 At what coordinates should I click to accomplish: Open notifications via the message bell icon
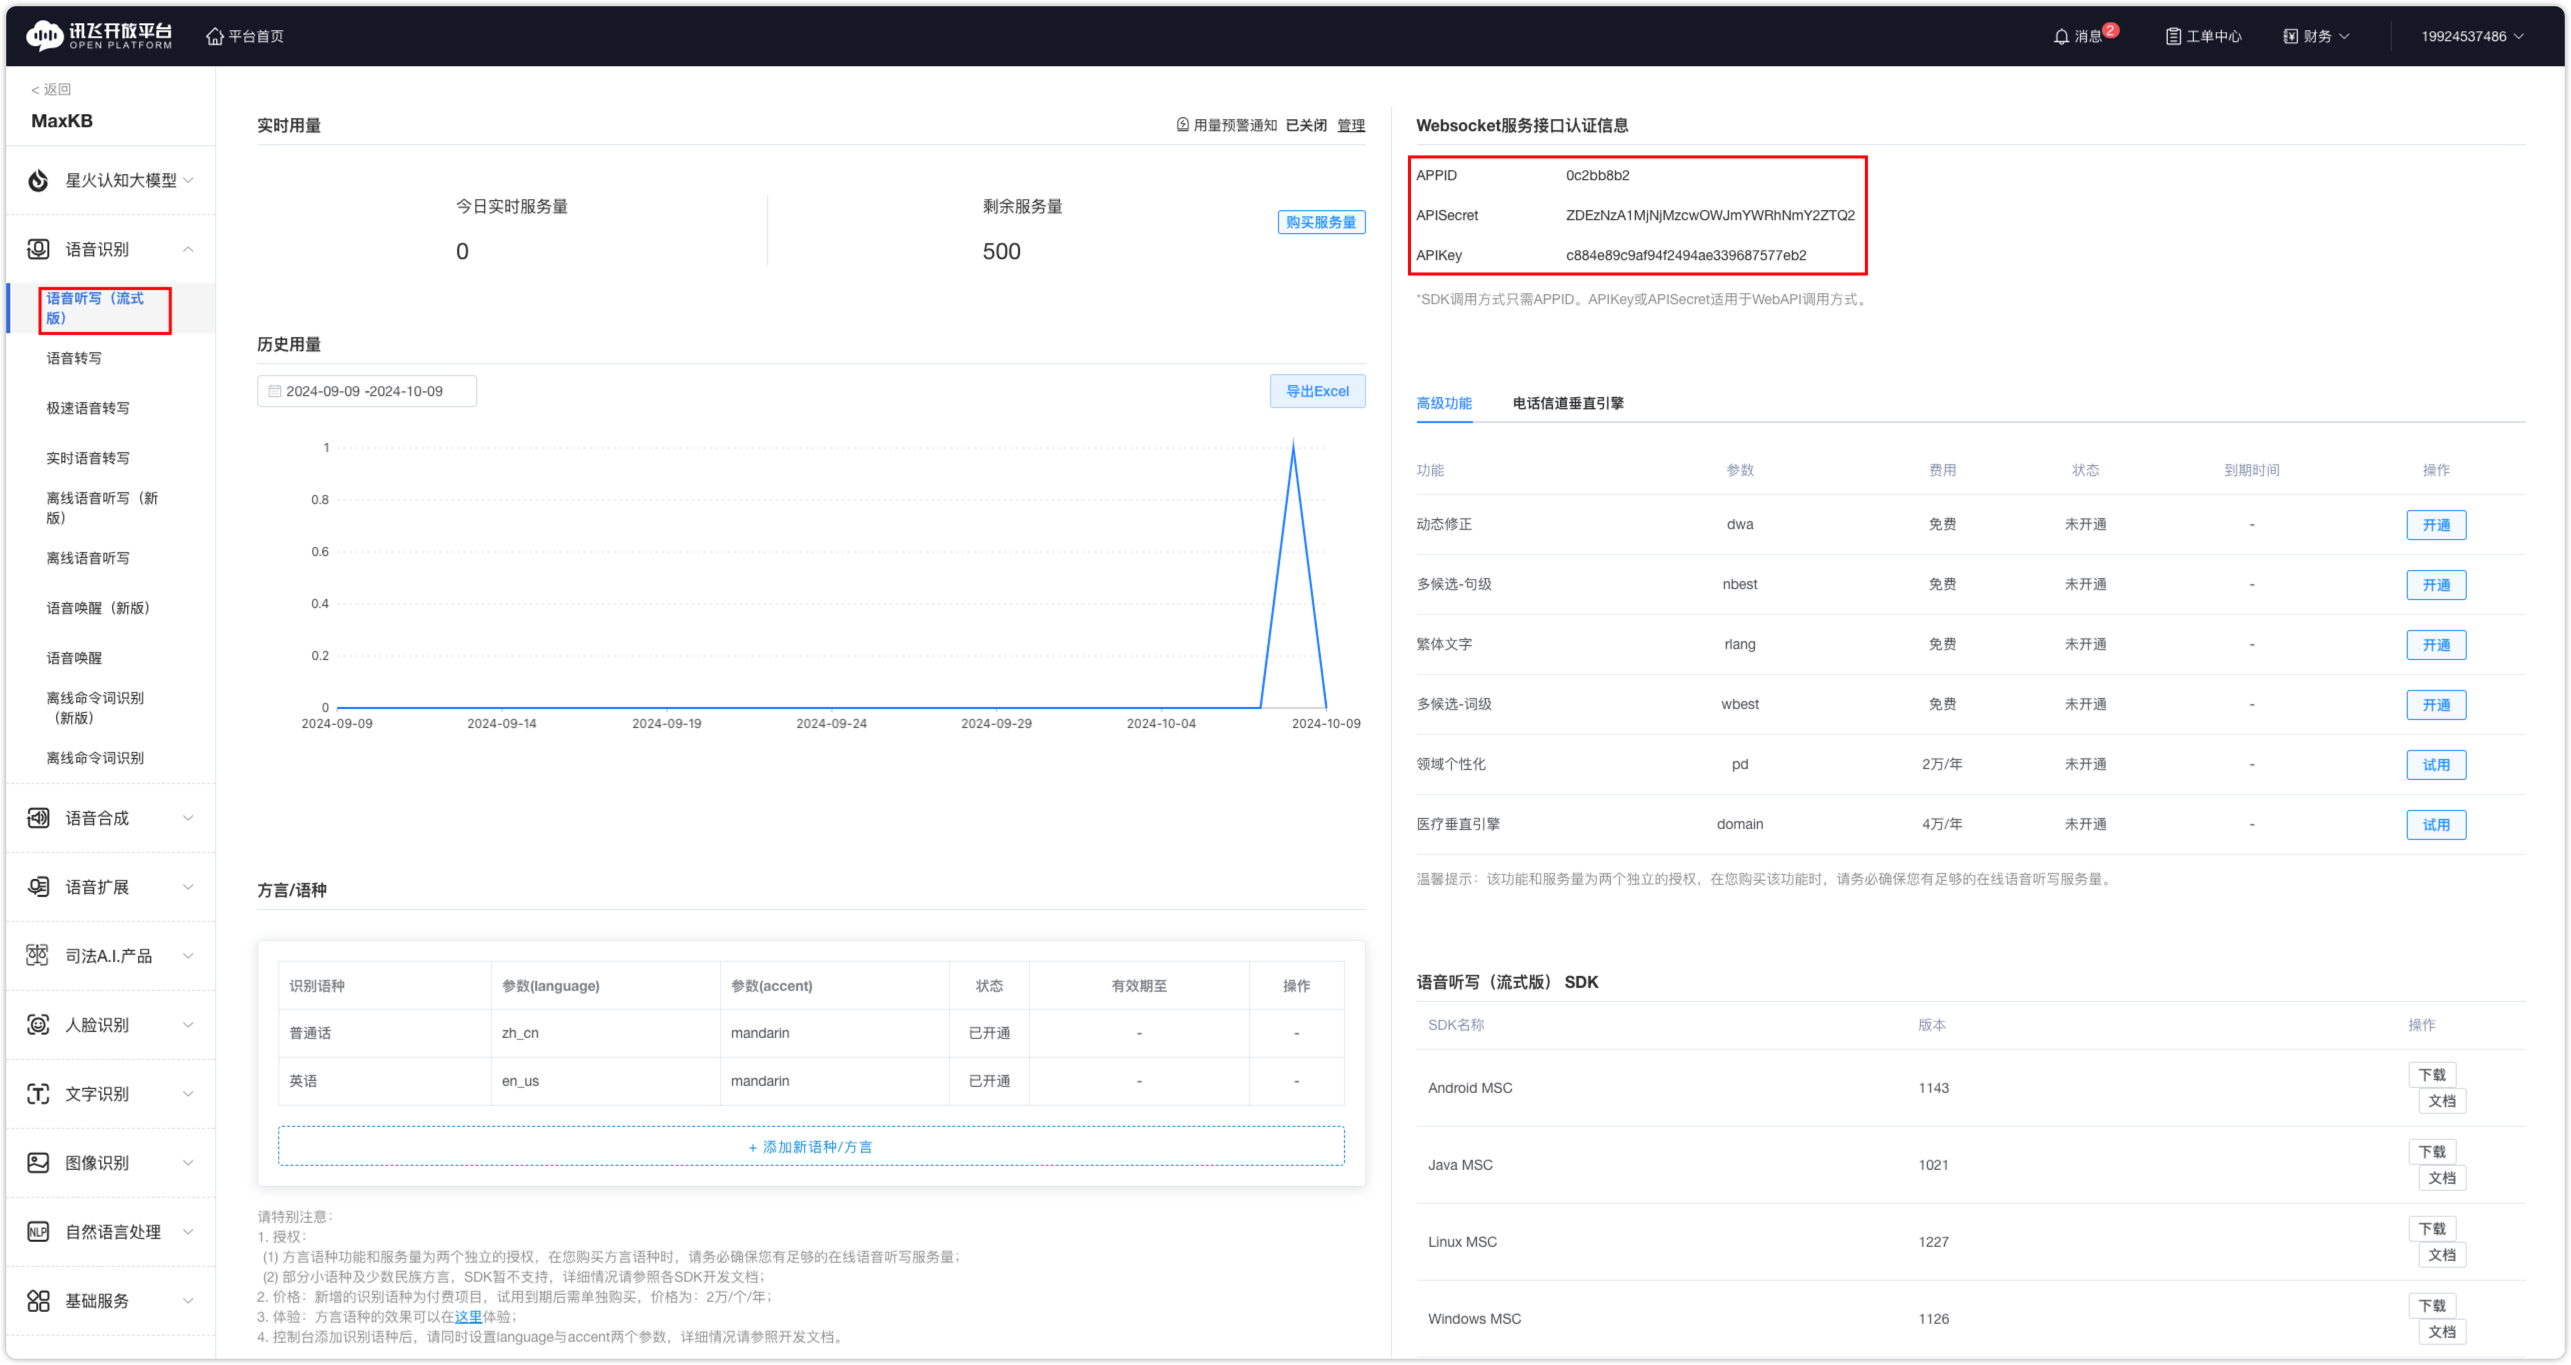pos(2062,35)
